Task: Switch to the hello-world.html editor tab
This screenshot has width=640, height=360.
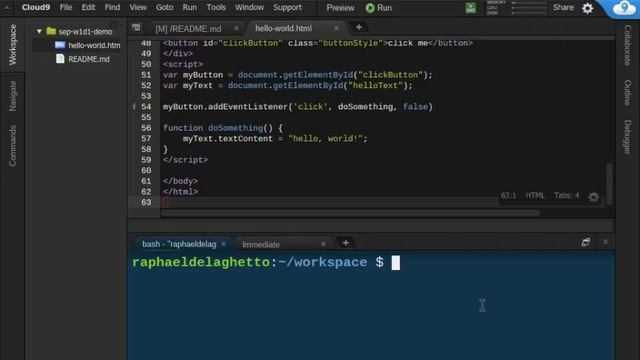Action: (284, 28)
